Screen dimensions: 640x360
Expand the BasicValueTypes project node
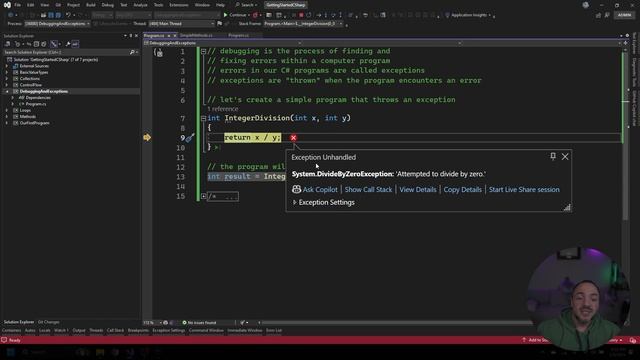point(7,72)
